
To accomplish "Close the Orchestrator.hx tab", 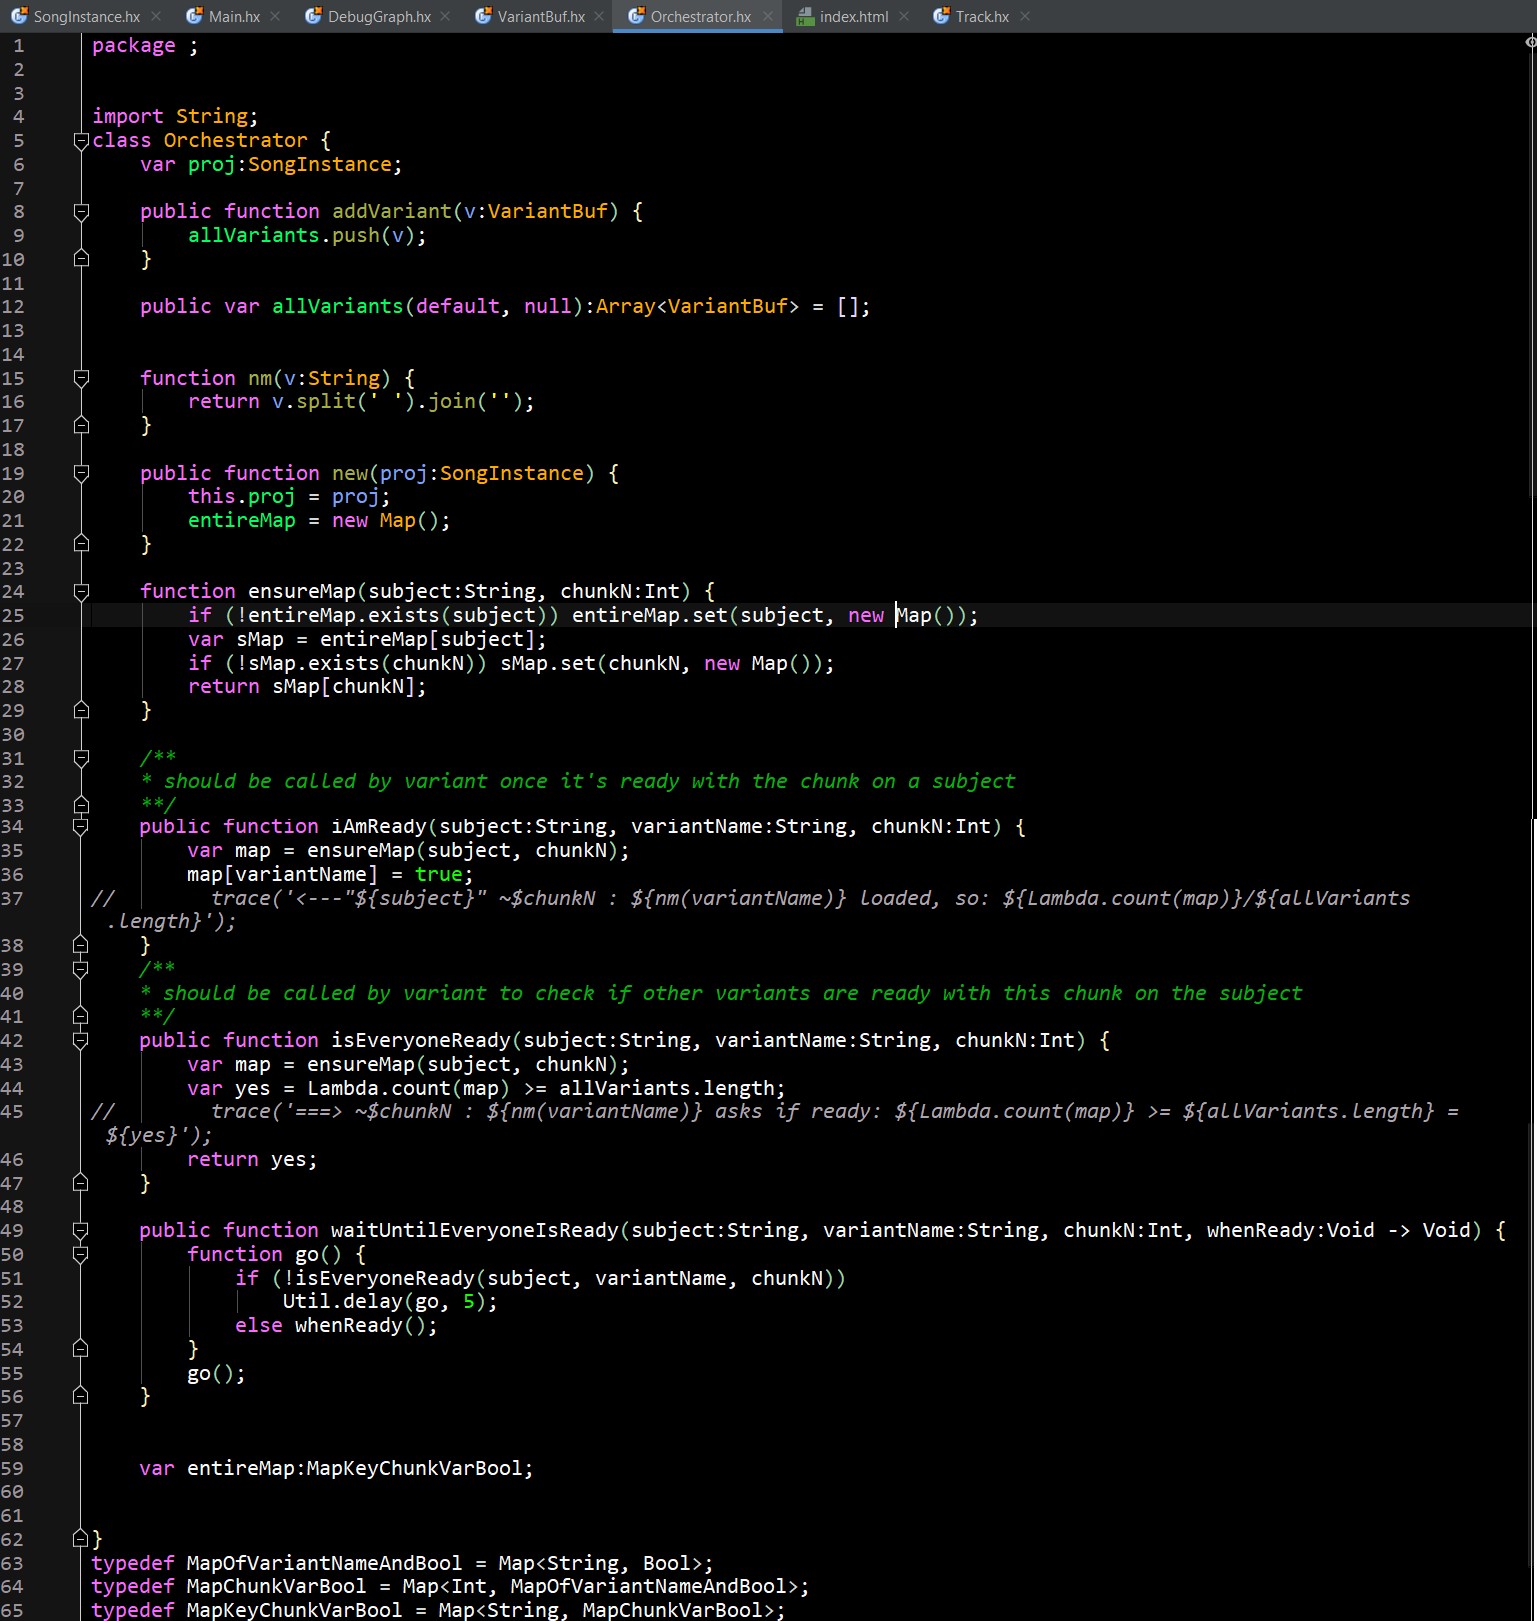I will coord(767,16).
